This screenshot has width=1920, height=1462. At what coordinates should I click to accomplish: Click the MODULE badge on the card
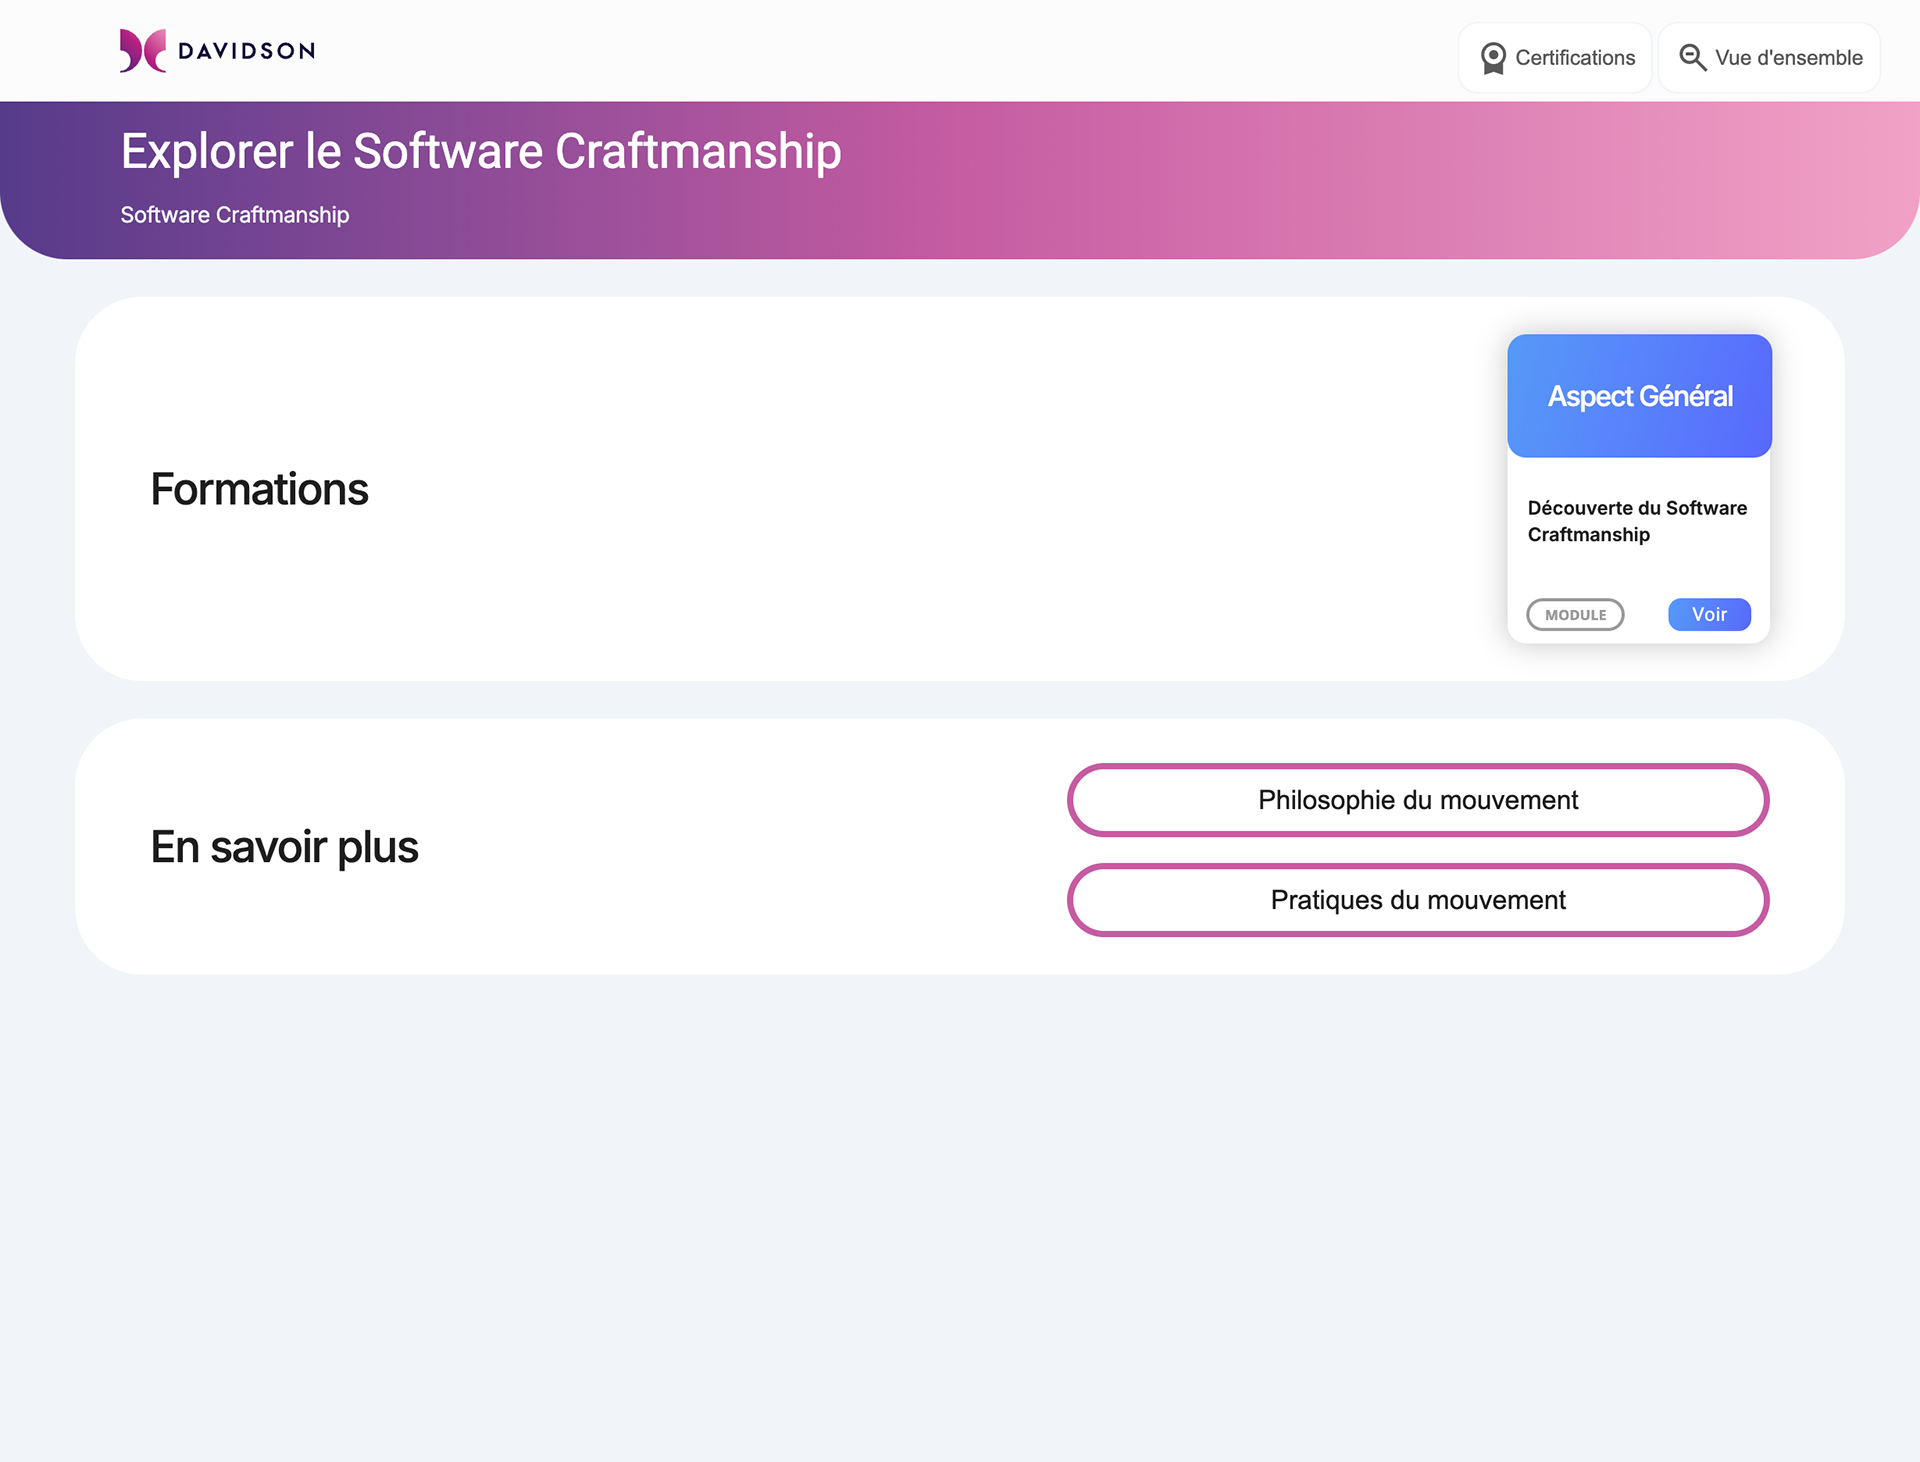(1575, 615)
